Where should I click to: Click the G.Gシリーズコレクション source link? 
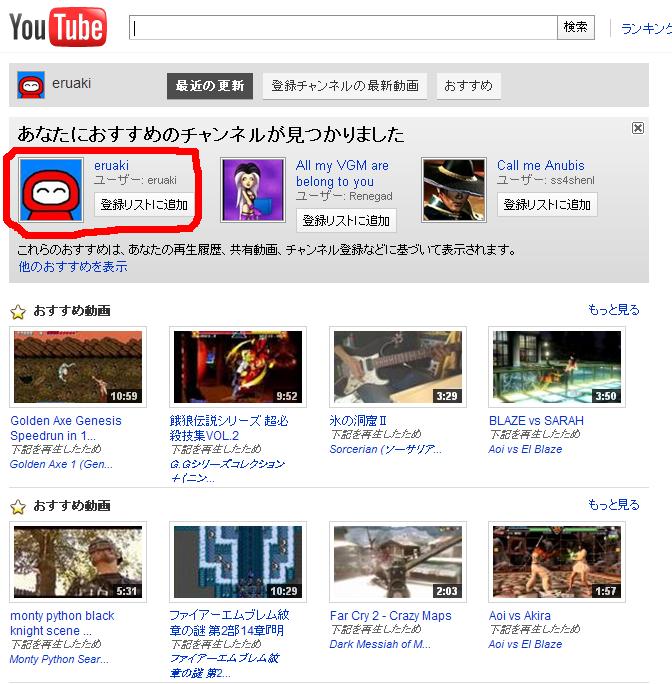pyautogui.click(x=228, y=471)
